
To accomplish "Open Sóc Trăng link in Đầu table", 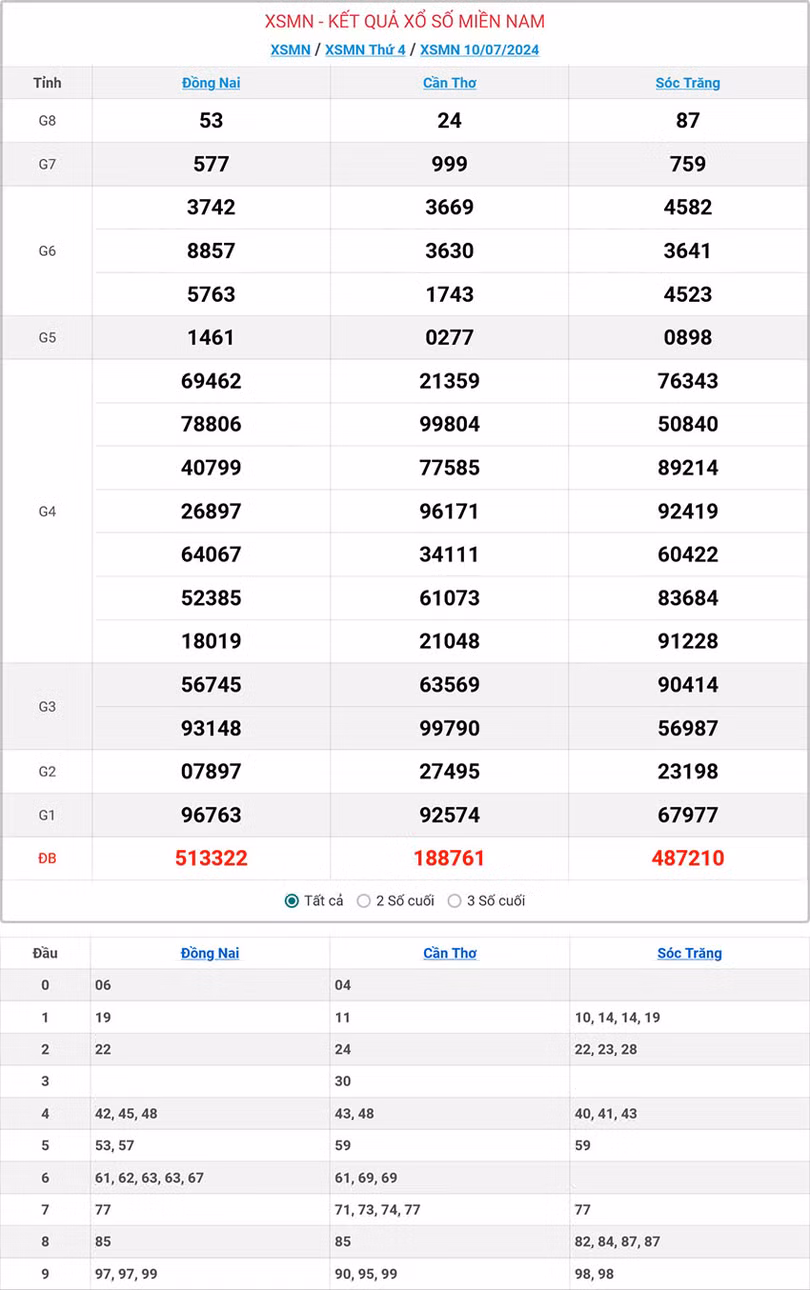I will coord(689,953).
